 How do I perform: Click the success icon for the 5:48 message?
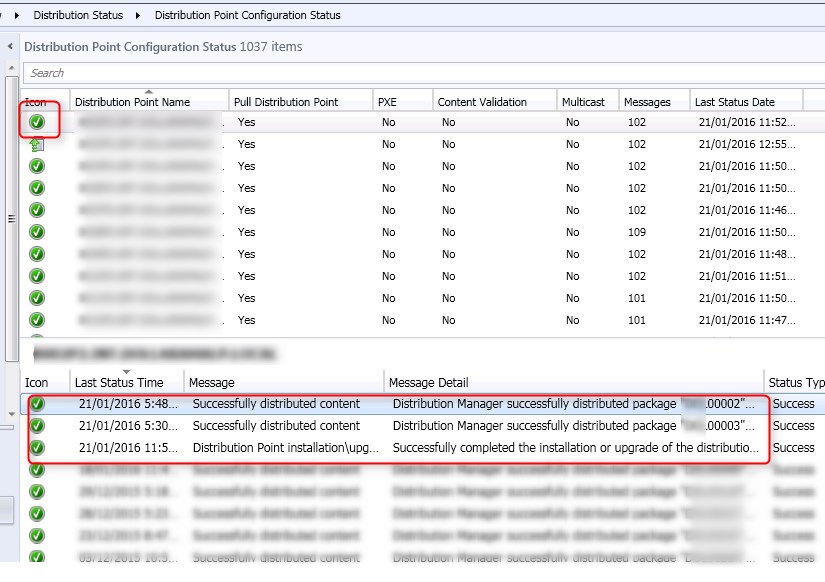(37, 404)
